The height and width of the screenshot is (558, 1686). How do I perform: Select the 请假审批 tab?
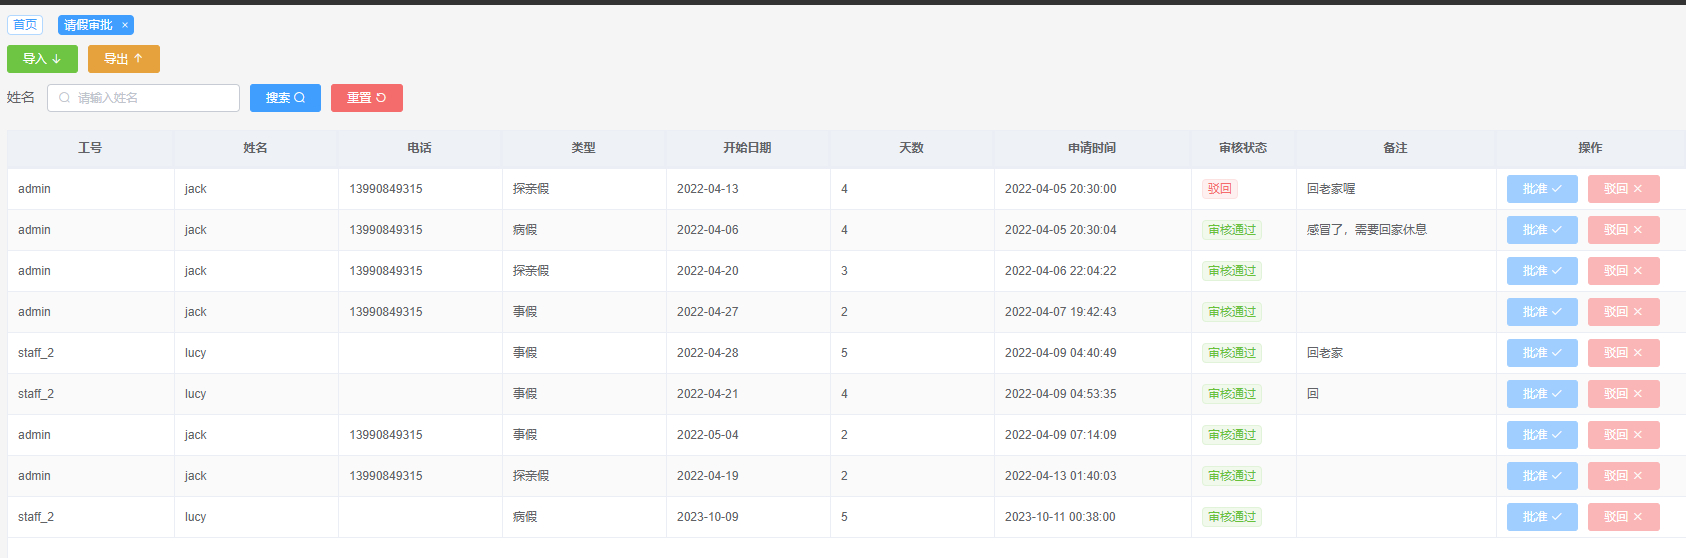(x=89, y=25)
